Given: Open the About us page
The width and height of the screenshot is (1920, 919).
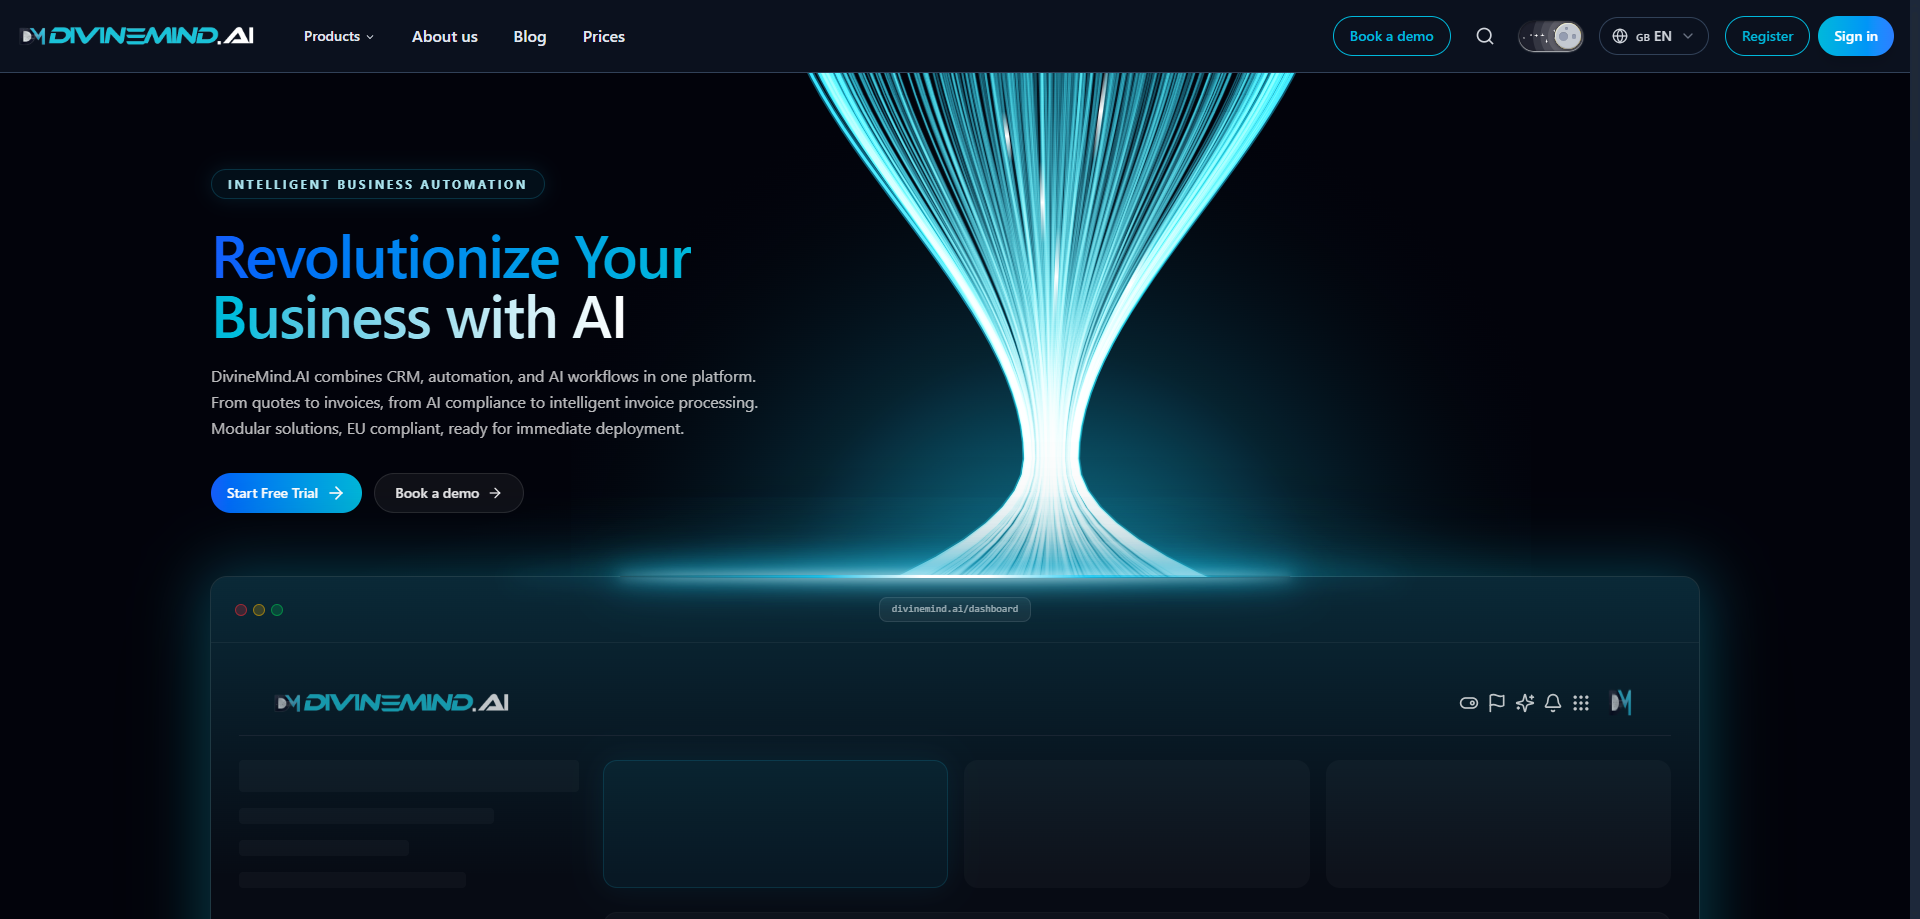Looking at the screenshot, I should (x=445, y=36).
